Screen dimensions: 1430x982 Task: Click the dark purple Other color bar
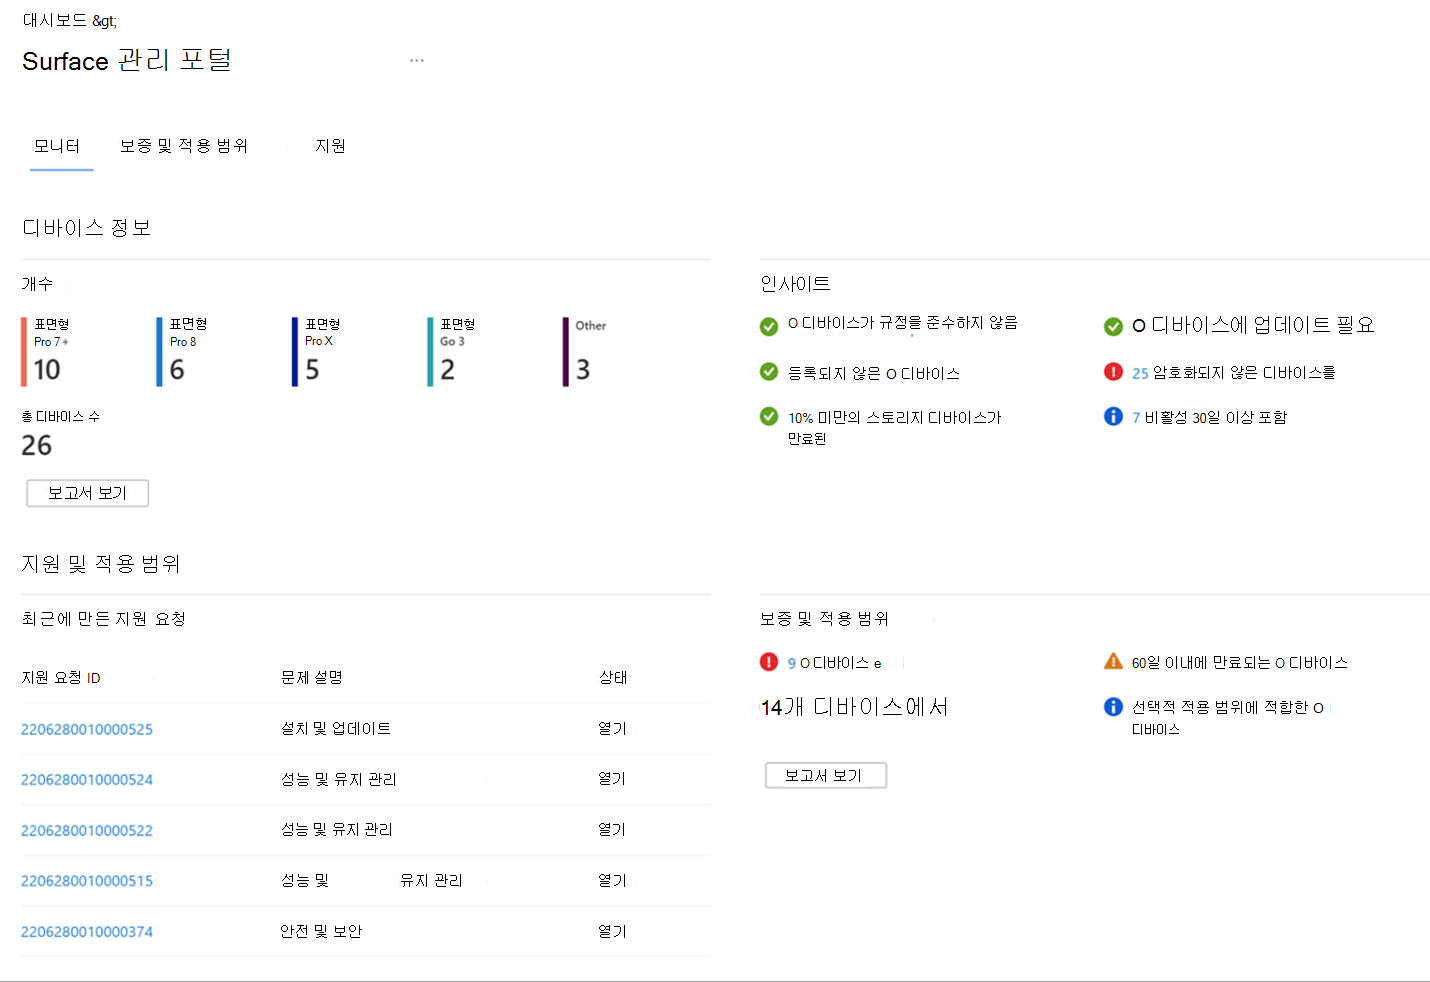coord(566,351)
